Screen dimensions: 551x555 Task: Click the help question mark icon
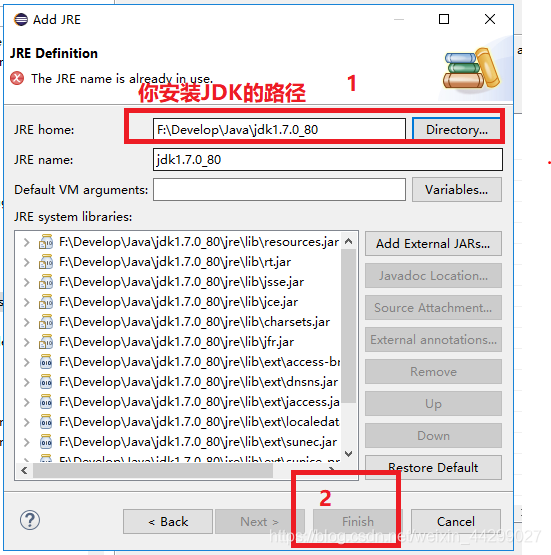(30, 520)
